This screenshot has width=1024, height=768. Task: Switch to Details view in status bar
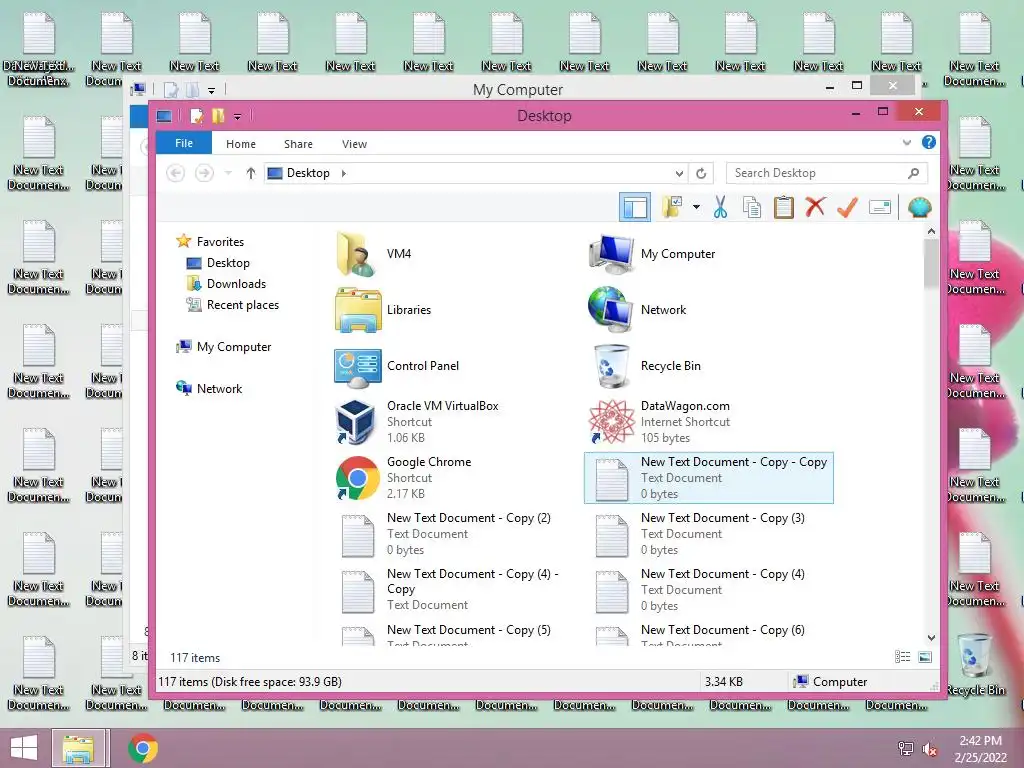(903, 657)
